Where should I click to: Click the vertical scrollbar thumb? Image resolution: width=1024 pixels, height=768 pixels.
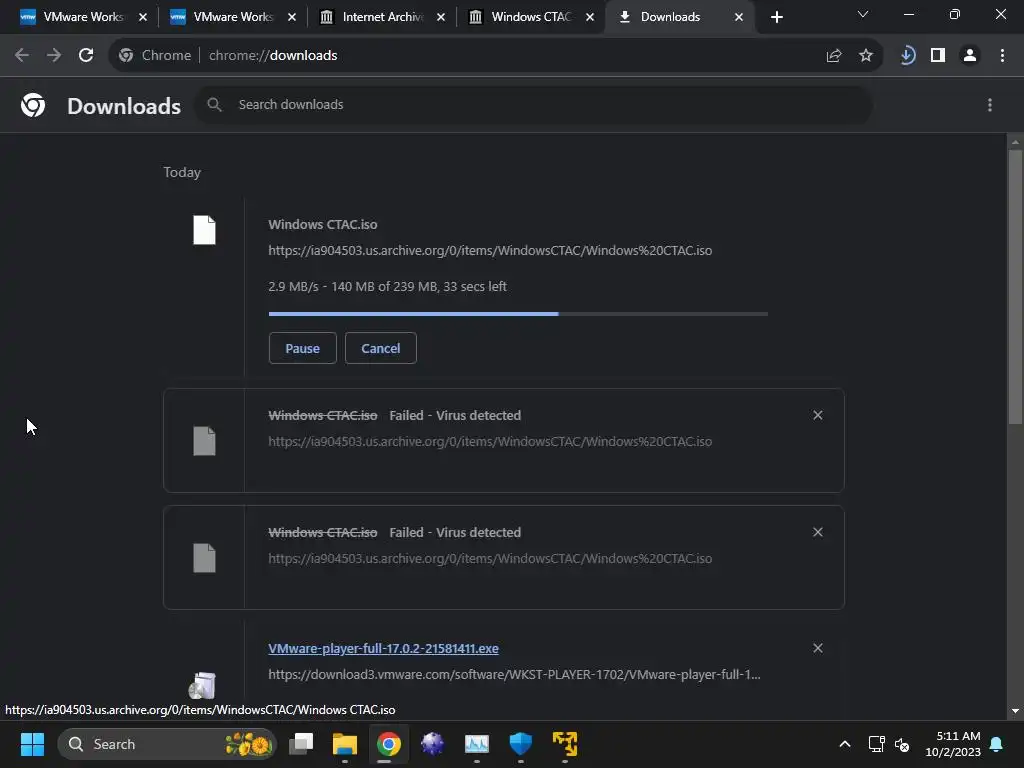coord(1015,287)
